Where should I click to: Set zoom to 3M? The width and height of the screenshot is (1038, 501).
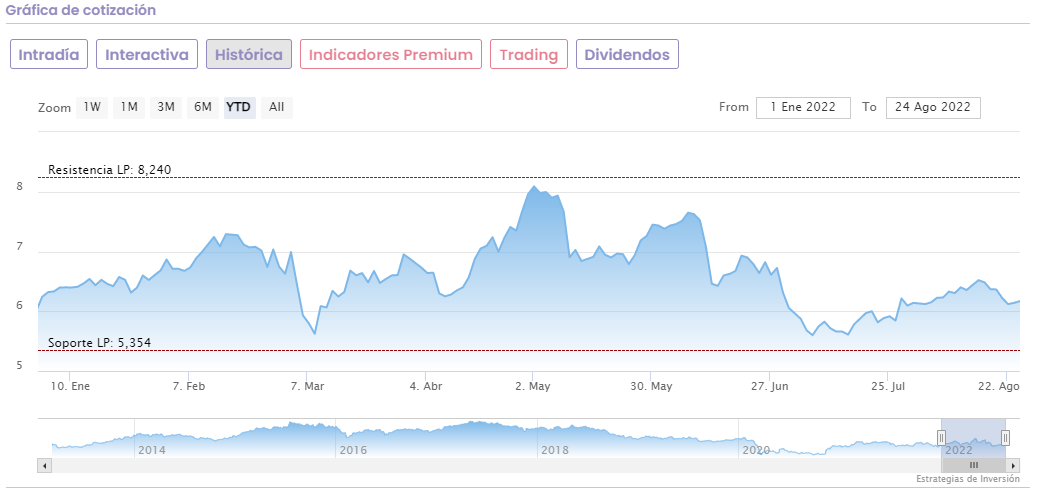166,107
